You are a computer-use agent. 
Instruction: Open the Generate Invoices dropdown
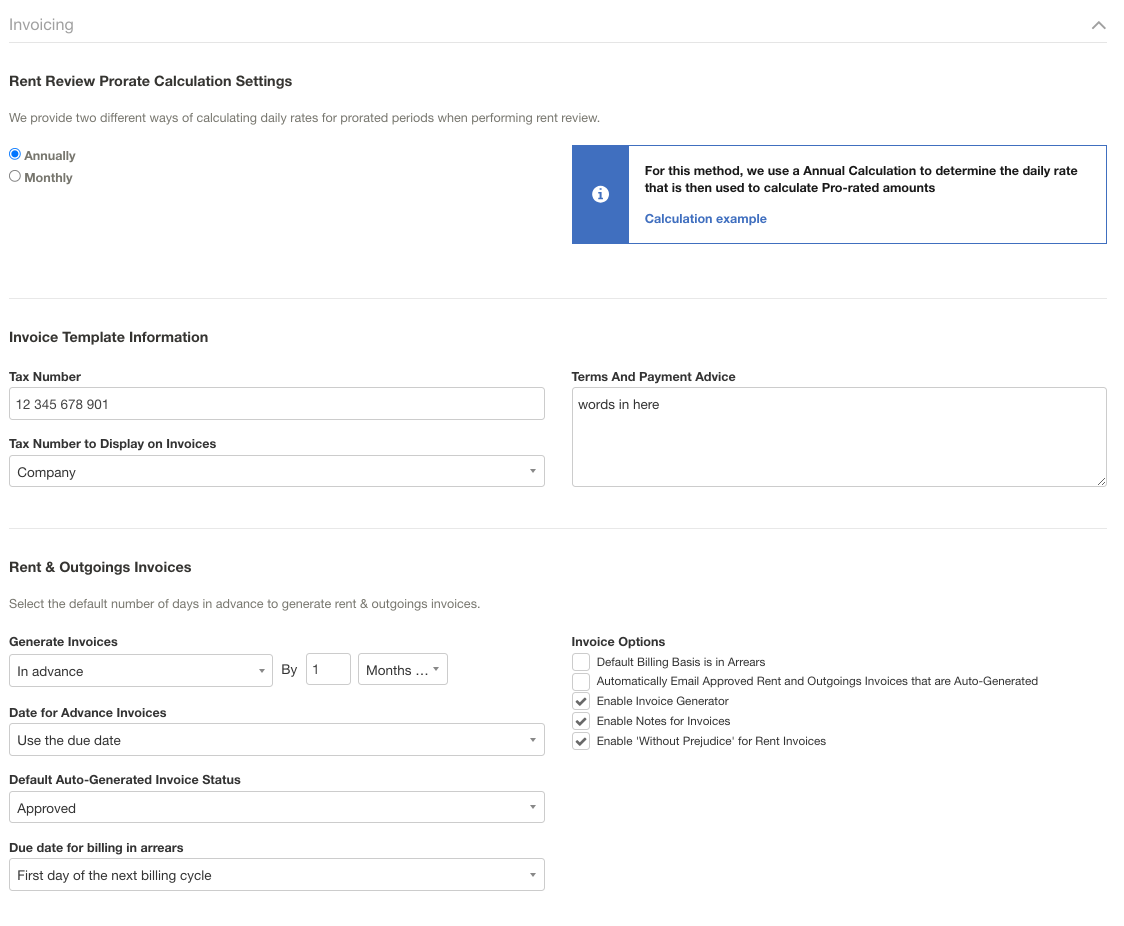pos(140,671)
